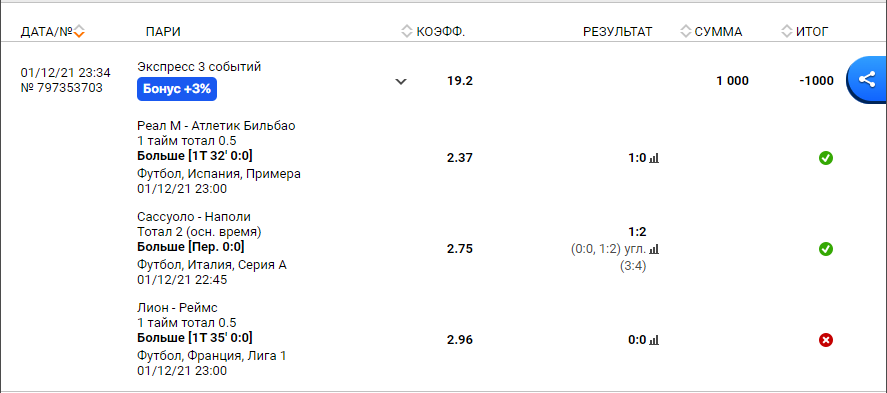Click the РЕЗУЛЬТАТ column header
This screenshot has height=393, width=887.
pyautogui.click(x=618, y=32)
